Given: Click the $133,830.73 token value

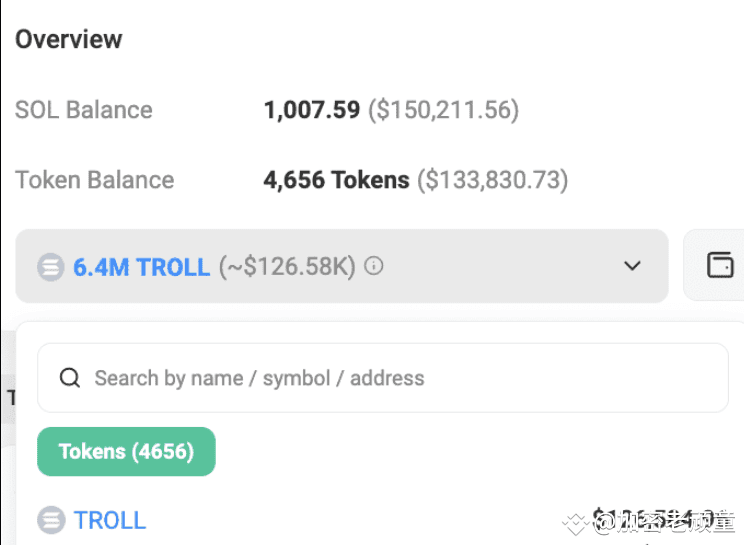Looking at the screenshot, I should [x=493, y=180].
